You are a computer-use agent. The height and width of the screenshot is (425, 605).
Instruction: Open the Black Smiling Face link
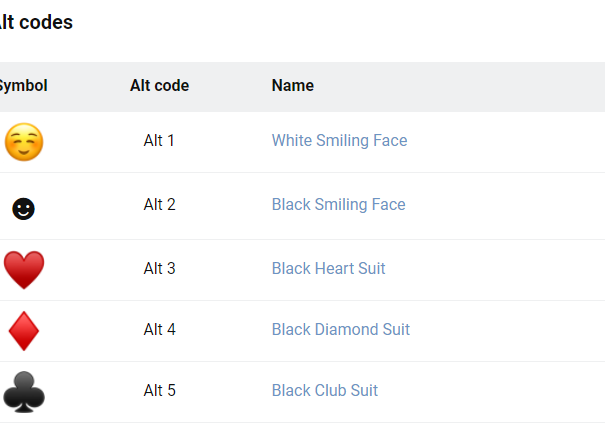pos(338,205)
